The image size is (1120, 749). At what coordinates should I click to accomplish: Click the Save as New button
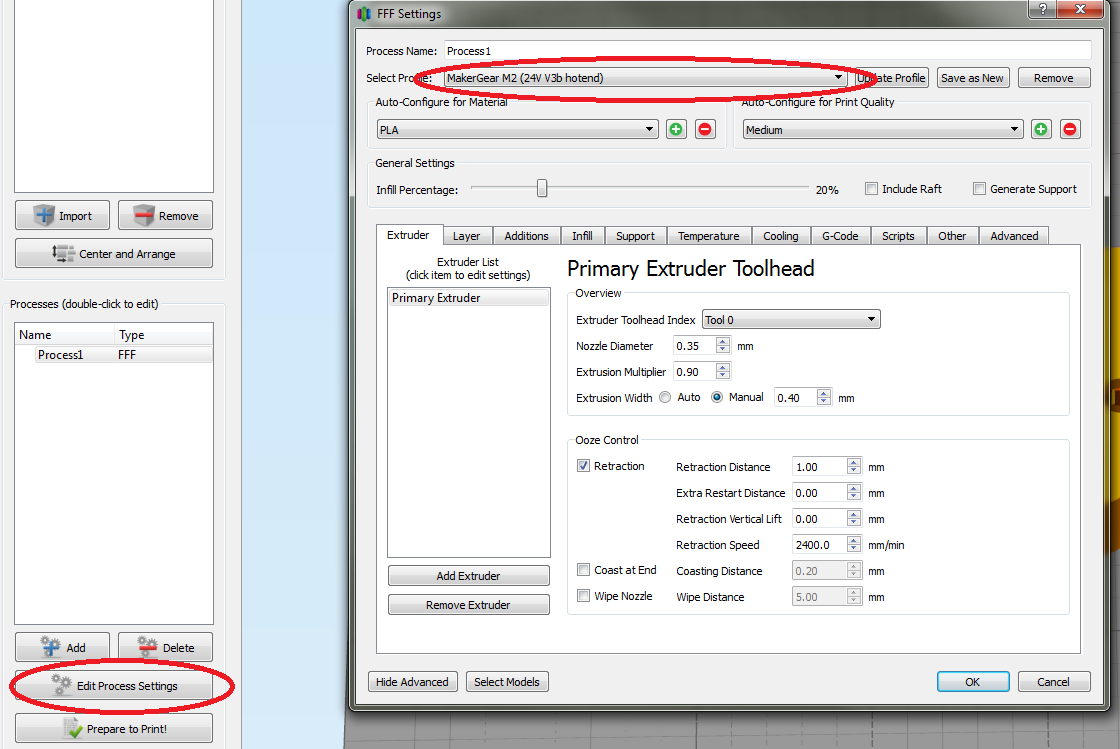pos(972,78)
